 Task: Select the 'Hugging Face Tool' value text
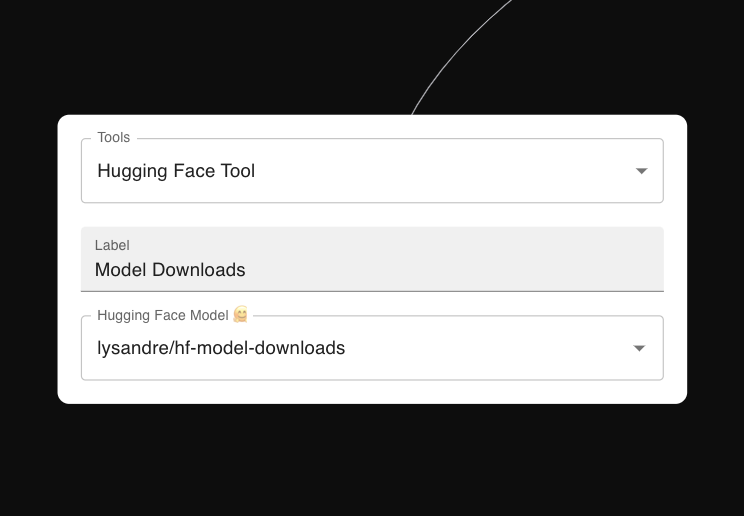click(x=176, y=171)
